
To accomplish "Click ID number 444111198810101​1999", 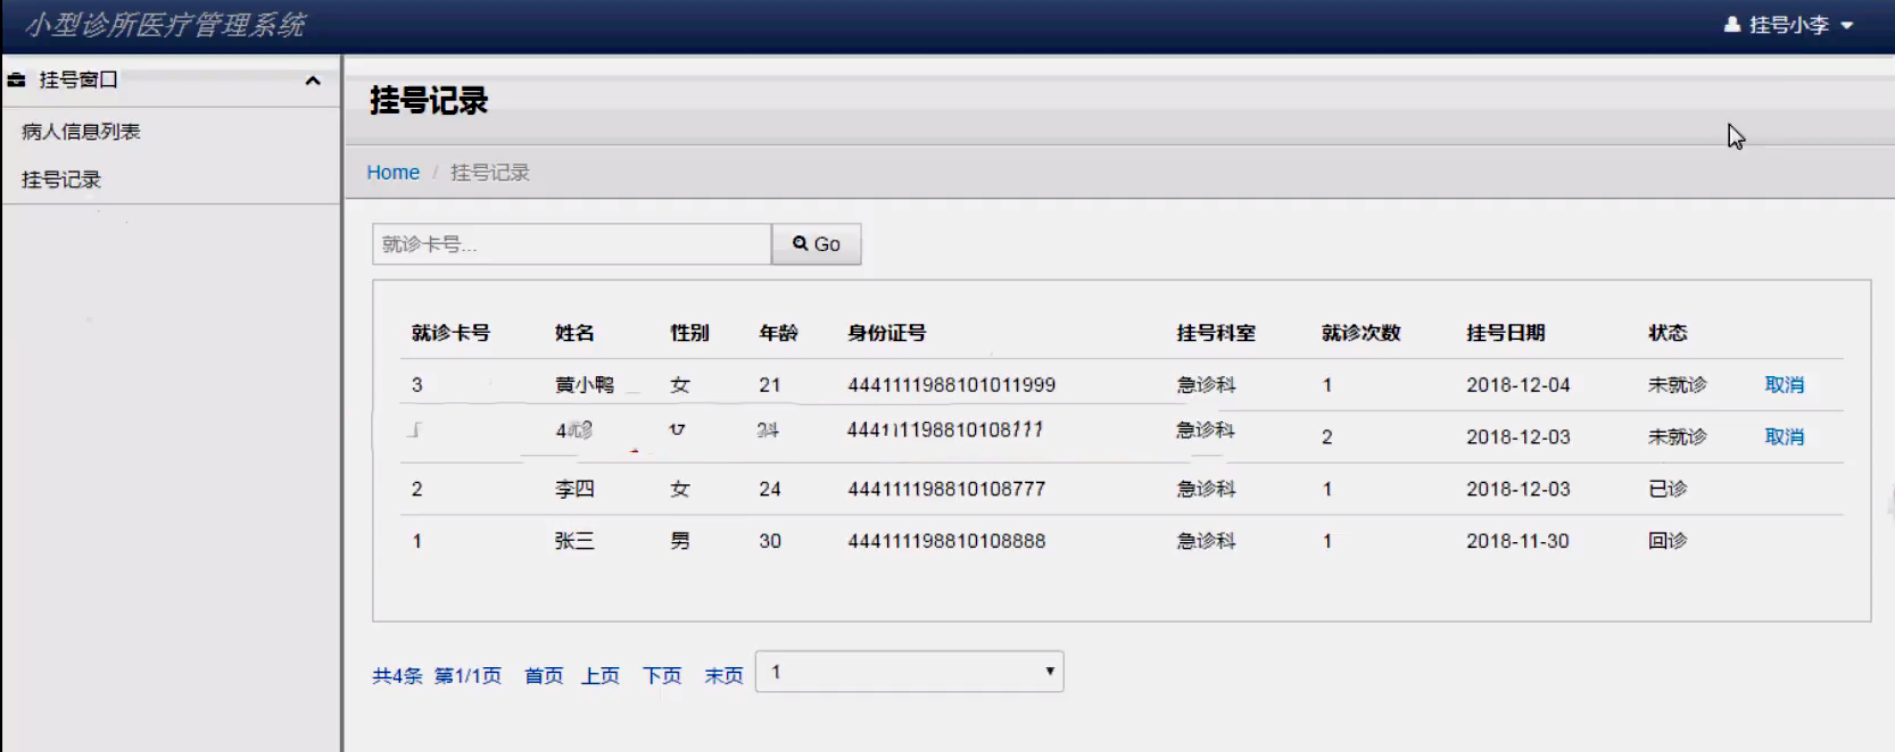I will (x=951, y=385).
